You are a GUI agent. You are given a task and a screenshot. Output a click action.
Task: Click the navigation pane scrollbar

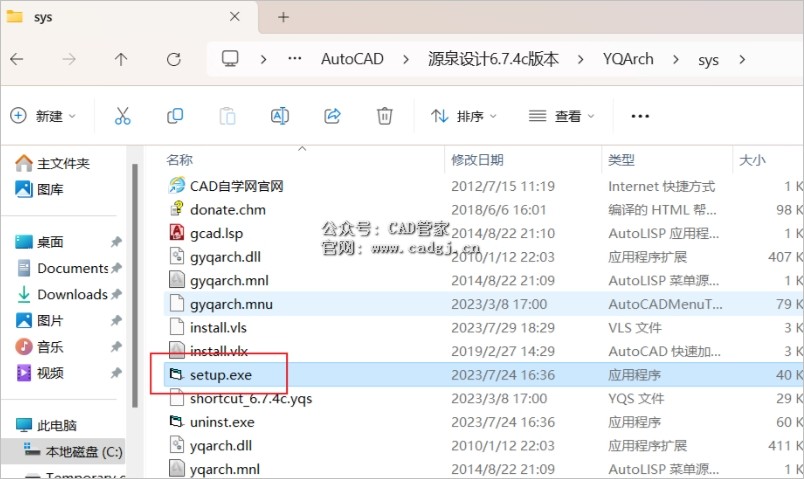coord(135,286)
